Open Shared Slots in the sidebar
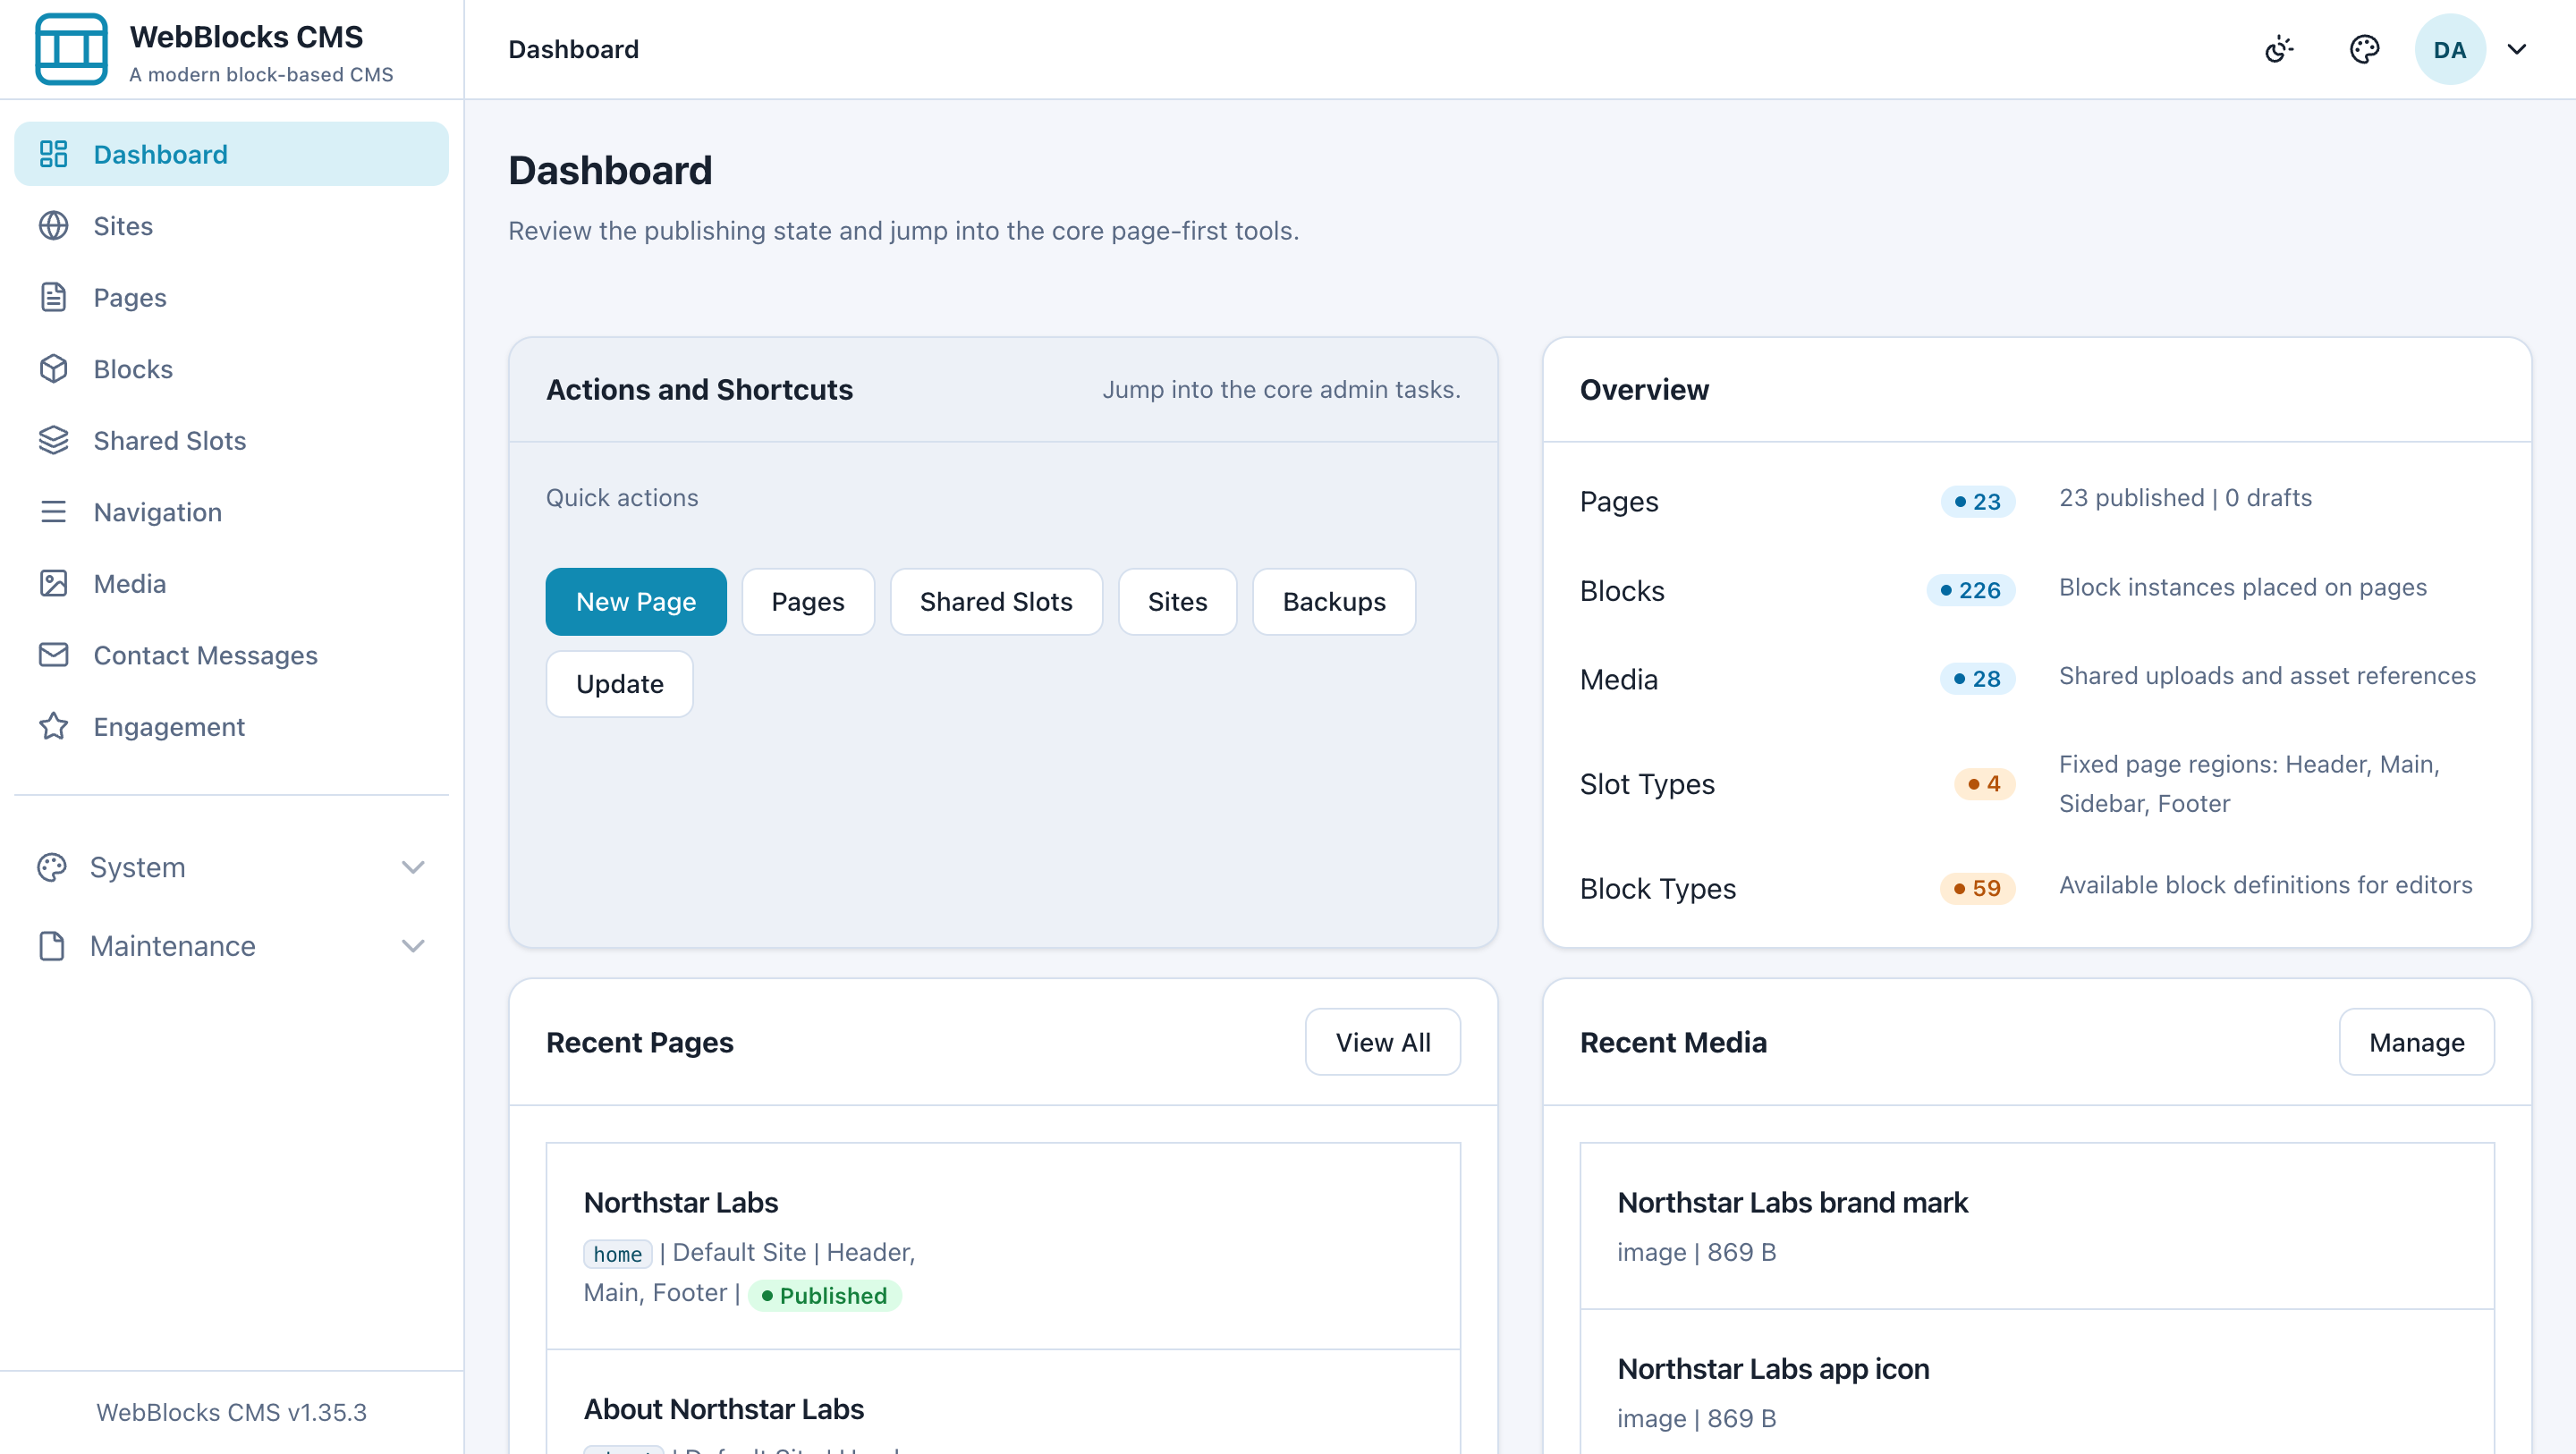Screen dimensions: 2576x1454 click(231, 440)
